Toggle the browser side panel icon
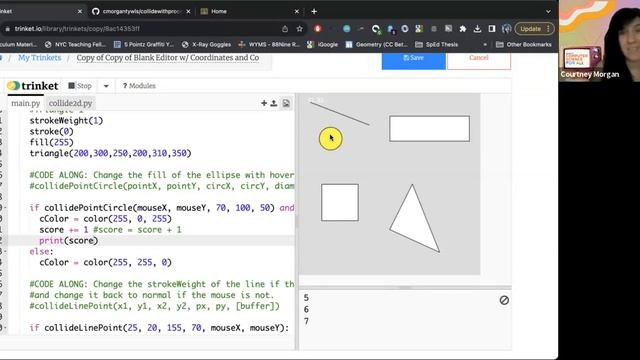Screen dimensions: 640x360 coord(492,29)
